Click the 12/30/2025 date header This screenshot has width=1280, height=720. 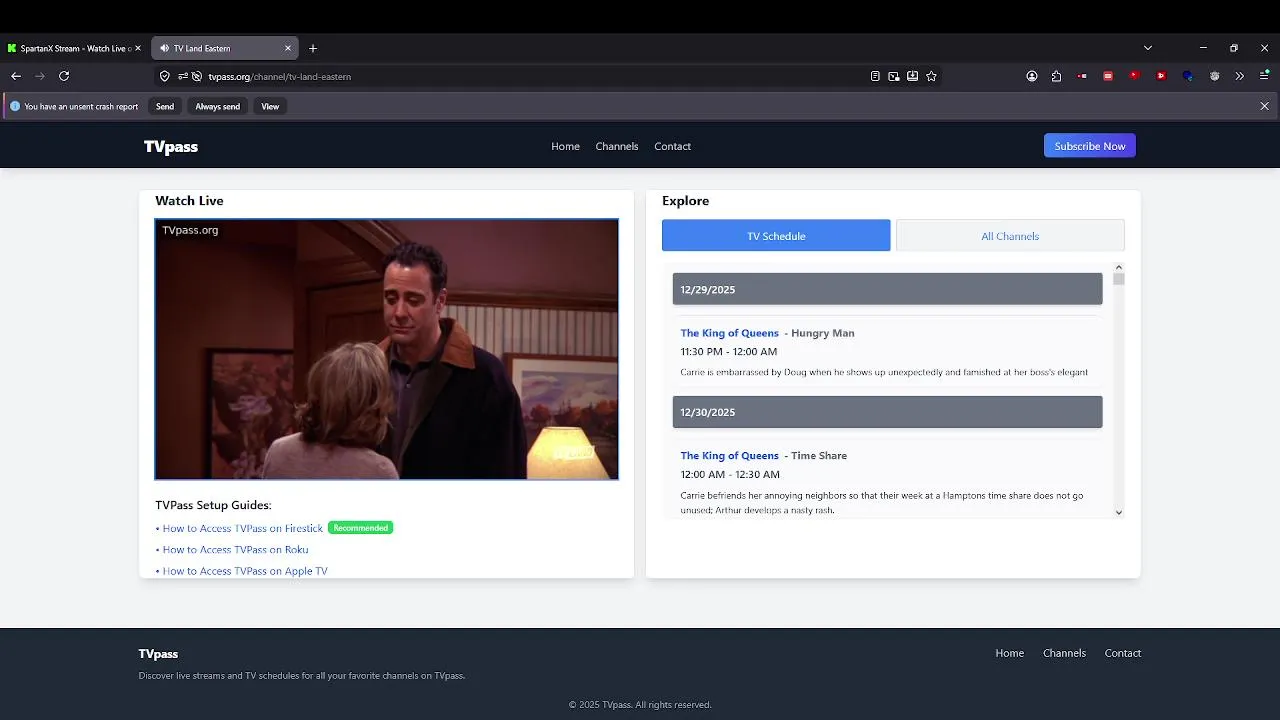887,412
